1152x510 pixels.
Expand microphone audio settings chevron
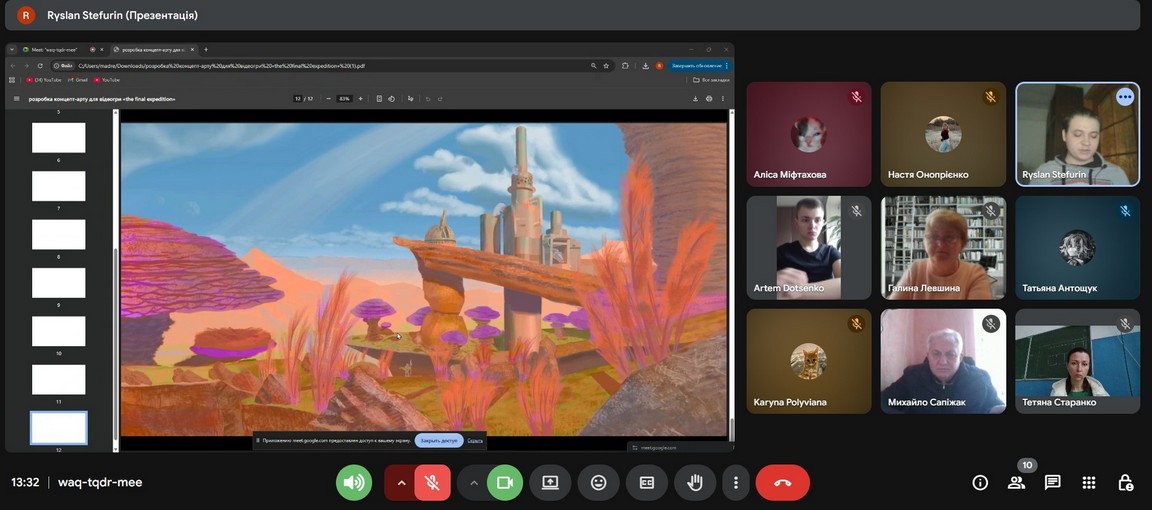pos(401,483)
